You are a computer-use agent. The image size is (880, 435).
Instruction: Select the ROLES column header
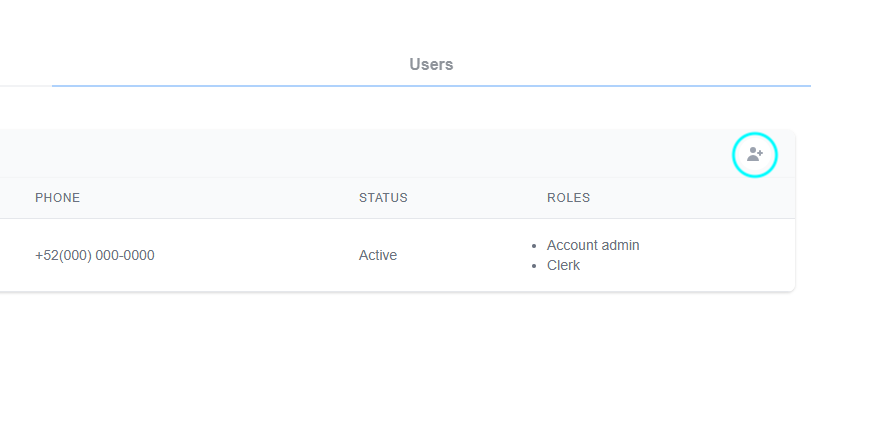569,198
